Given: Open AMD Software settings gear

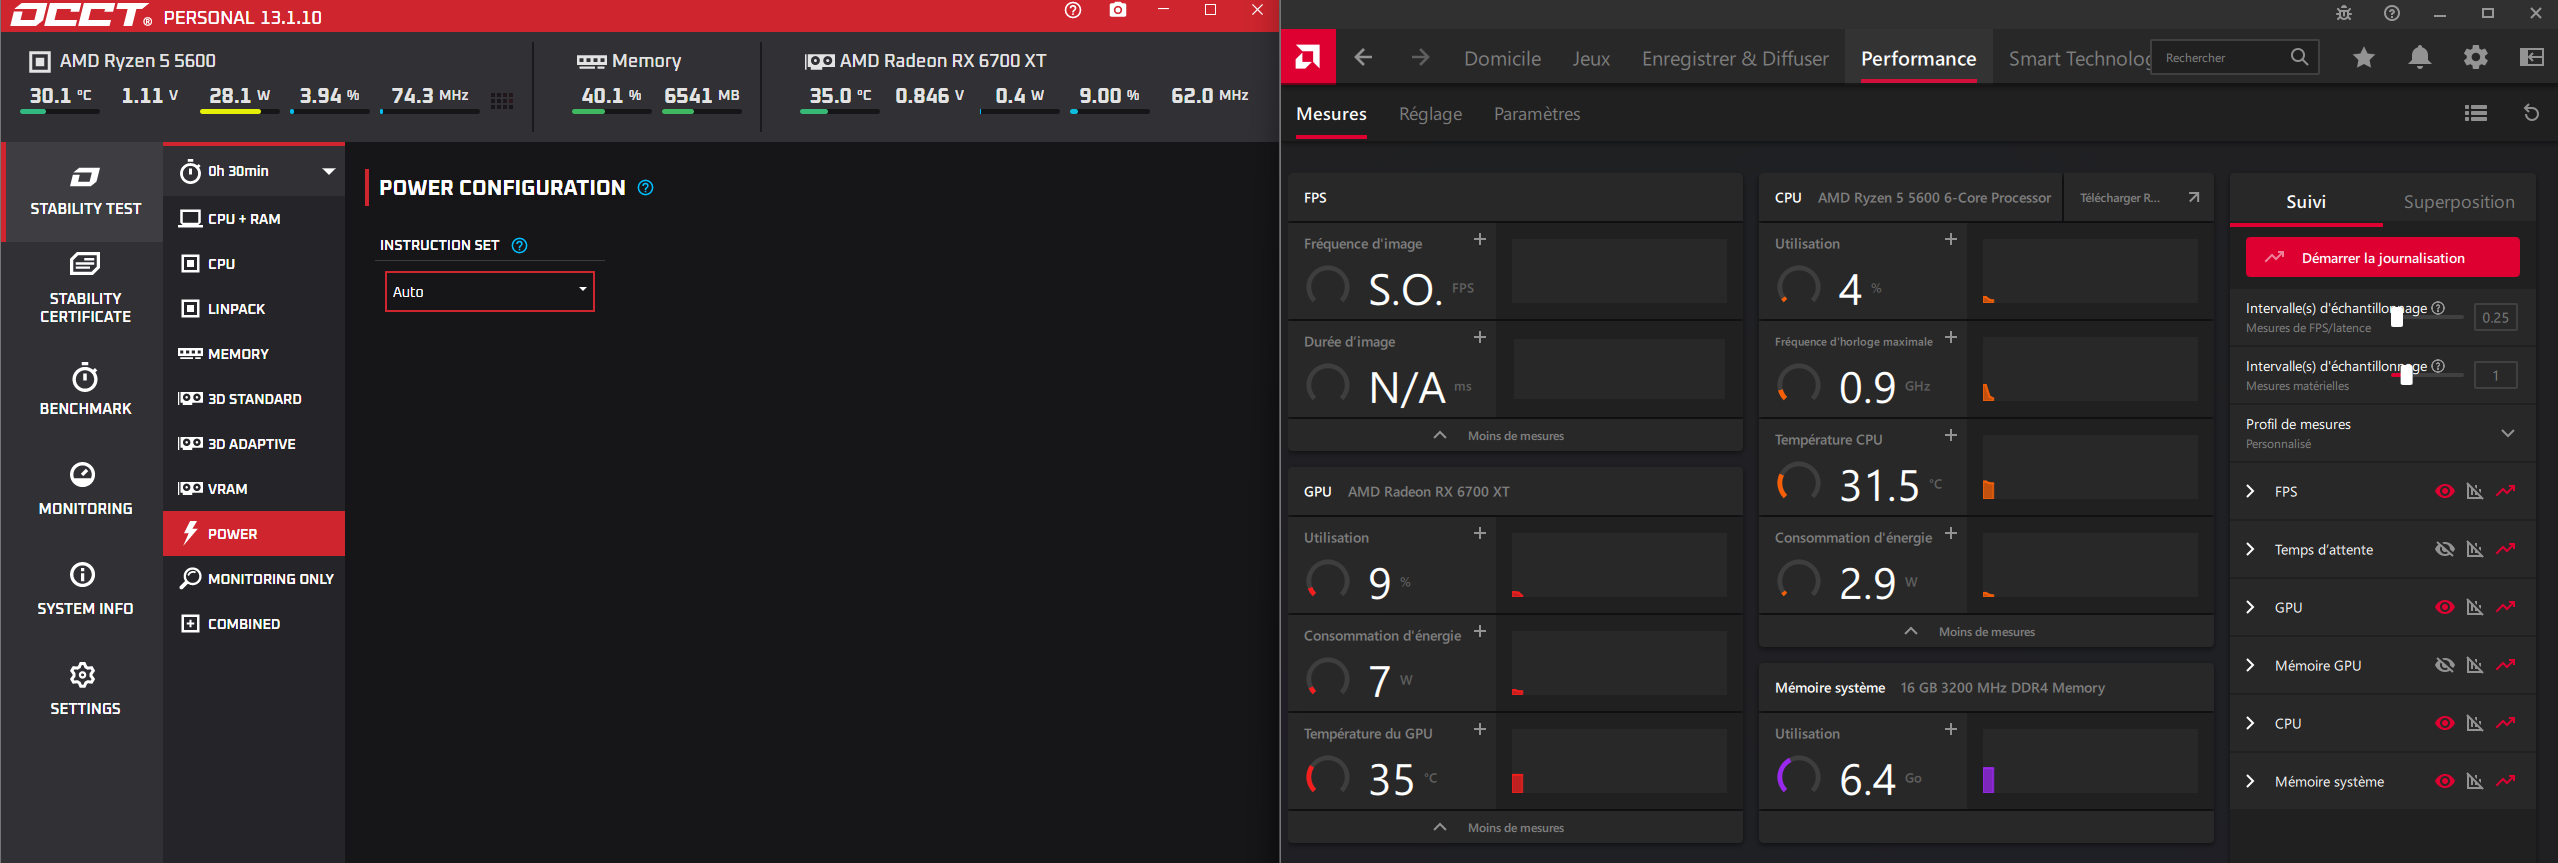Looking at the screenshot, I should point(2476,58).
